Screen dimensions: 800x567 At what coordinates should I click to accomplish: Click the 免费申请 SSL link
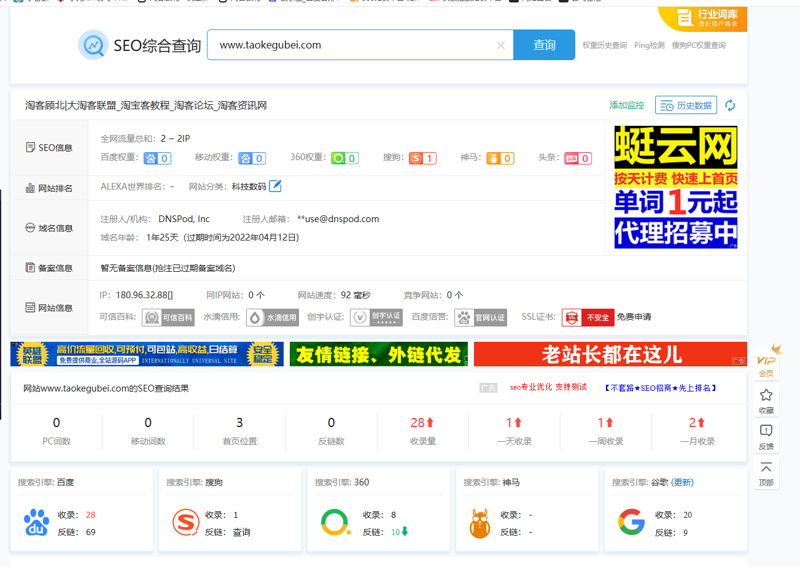(633, 317)
